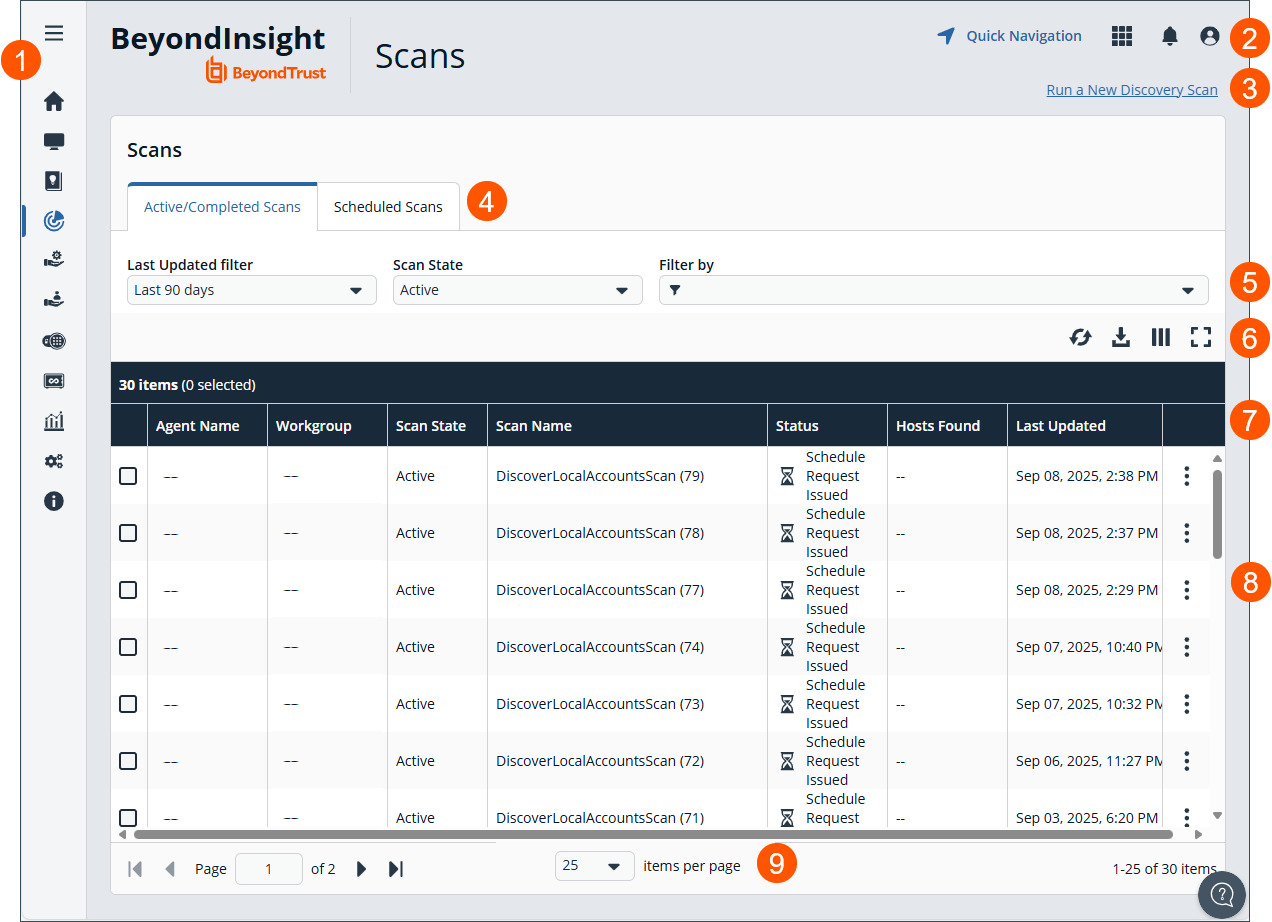Click the date Sep 08, 2025, 2:38 PM
This screenshot has width=1272, height=922.
coord(1087,476)
